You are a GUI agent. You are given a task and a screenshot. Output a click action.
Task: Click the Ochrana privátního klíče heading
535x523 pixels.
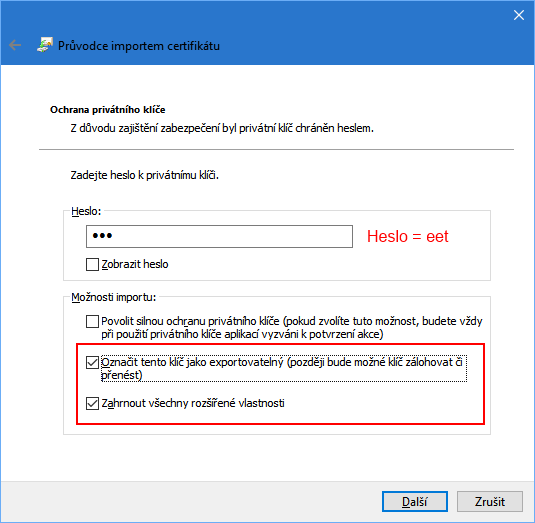[107, 110]
